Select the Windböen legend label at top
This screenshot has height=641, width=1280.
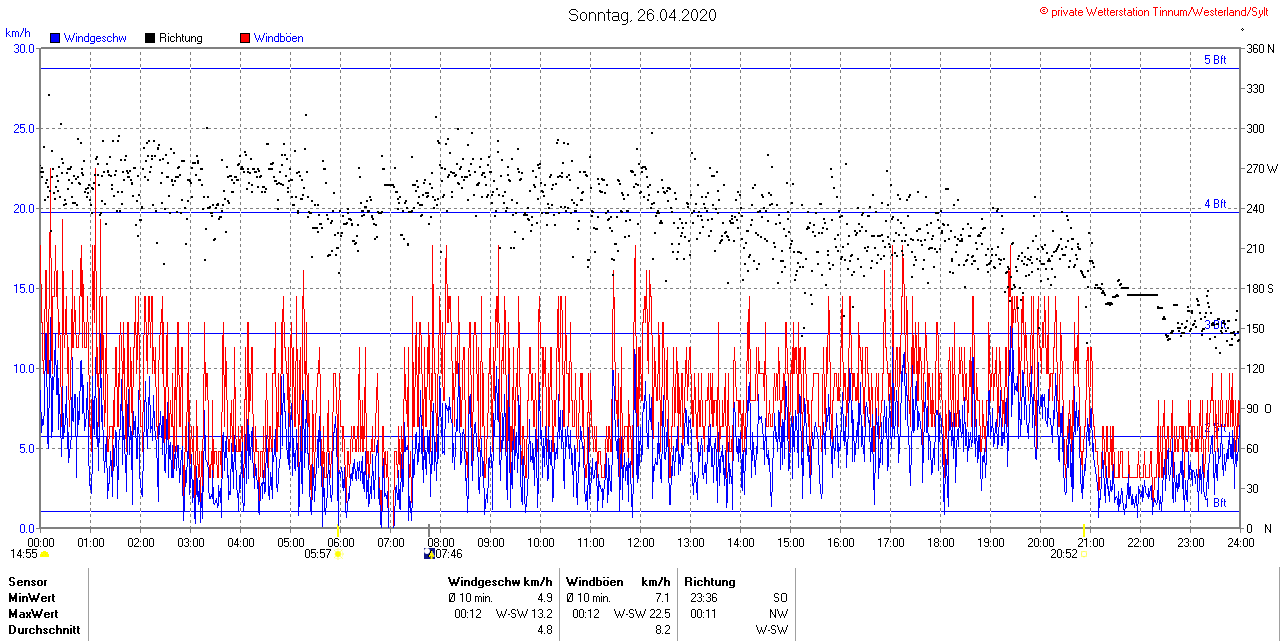278,38
